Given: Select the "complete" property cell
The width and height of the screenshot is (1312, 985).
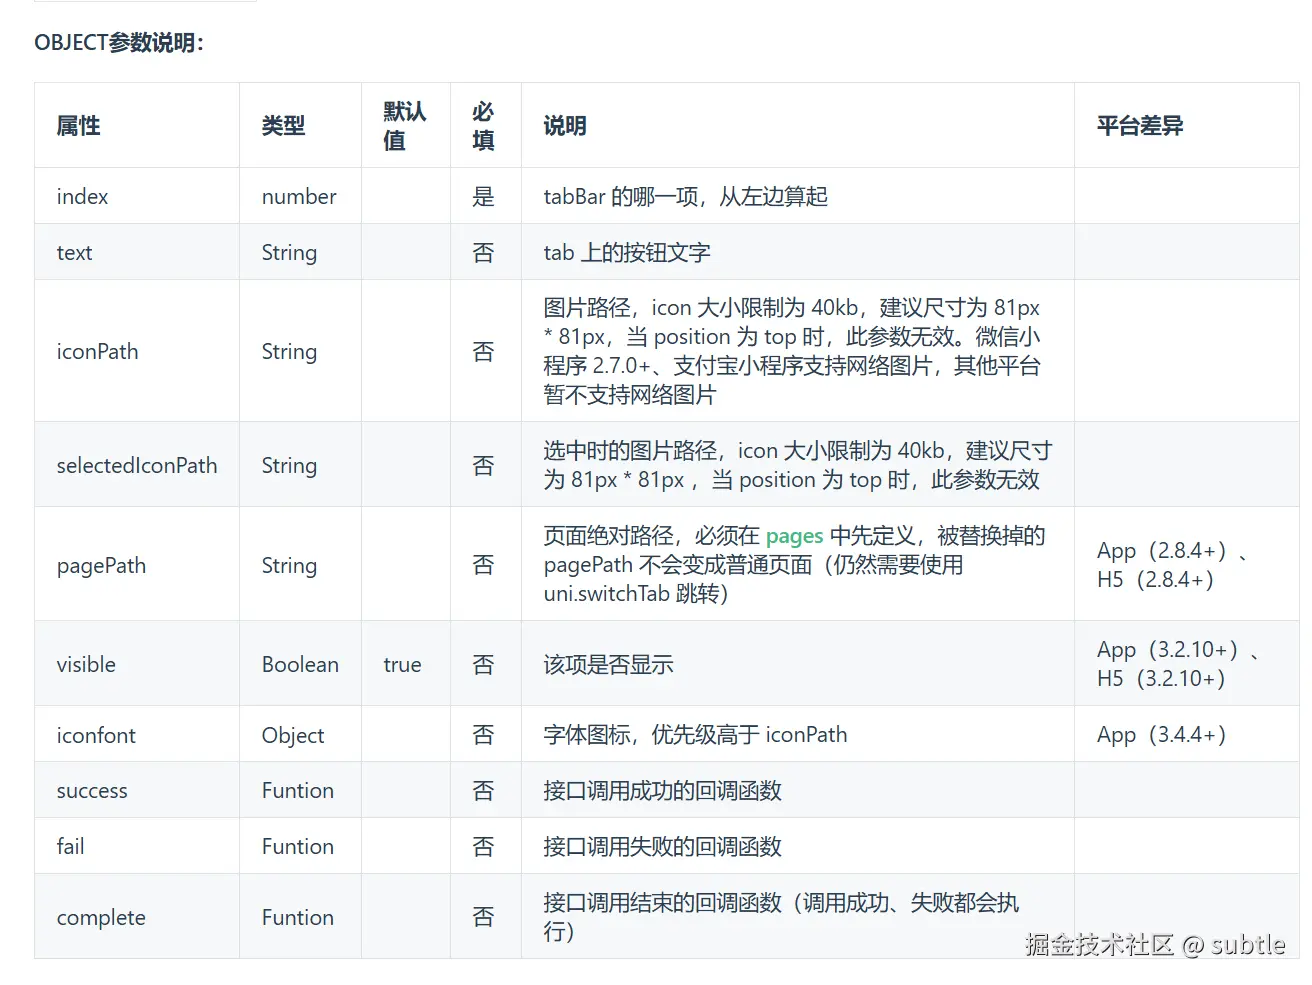Looking at the screenshot, I should pos(101,918).
